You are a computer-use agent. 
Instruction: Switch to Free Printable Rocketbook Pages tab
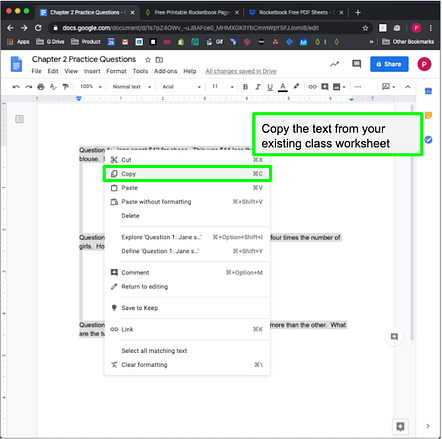tap(192, 12)
